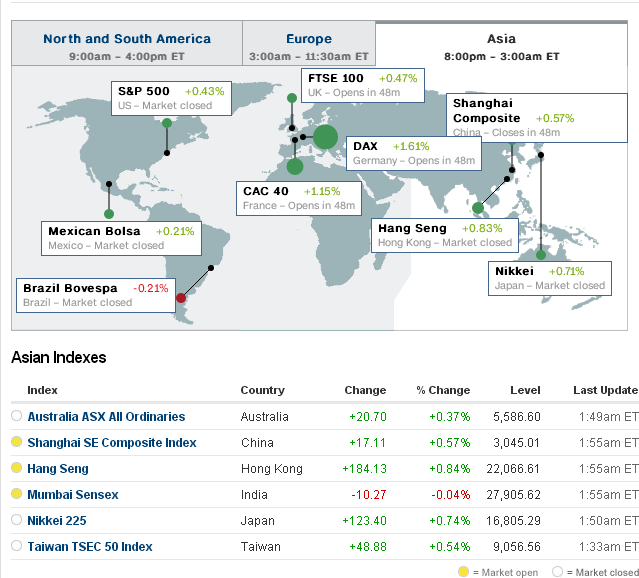Click the +0.74% percent change value
Image resolution: width=639 pixels, height=578 pixels.
coord(450,521)
